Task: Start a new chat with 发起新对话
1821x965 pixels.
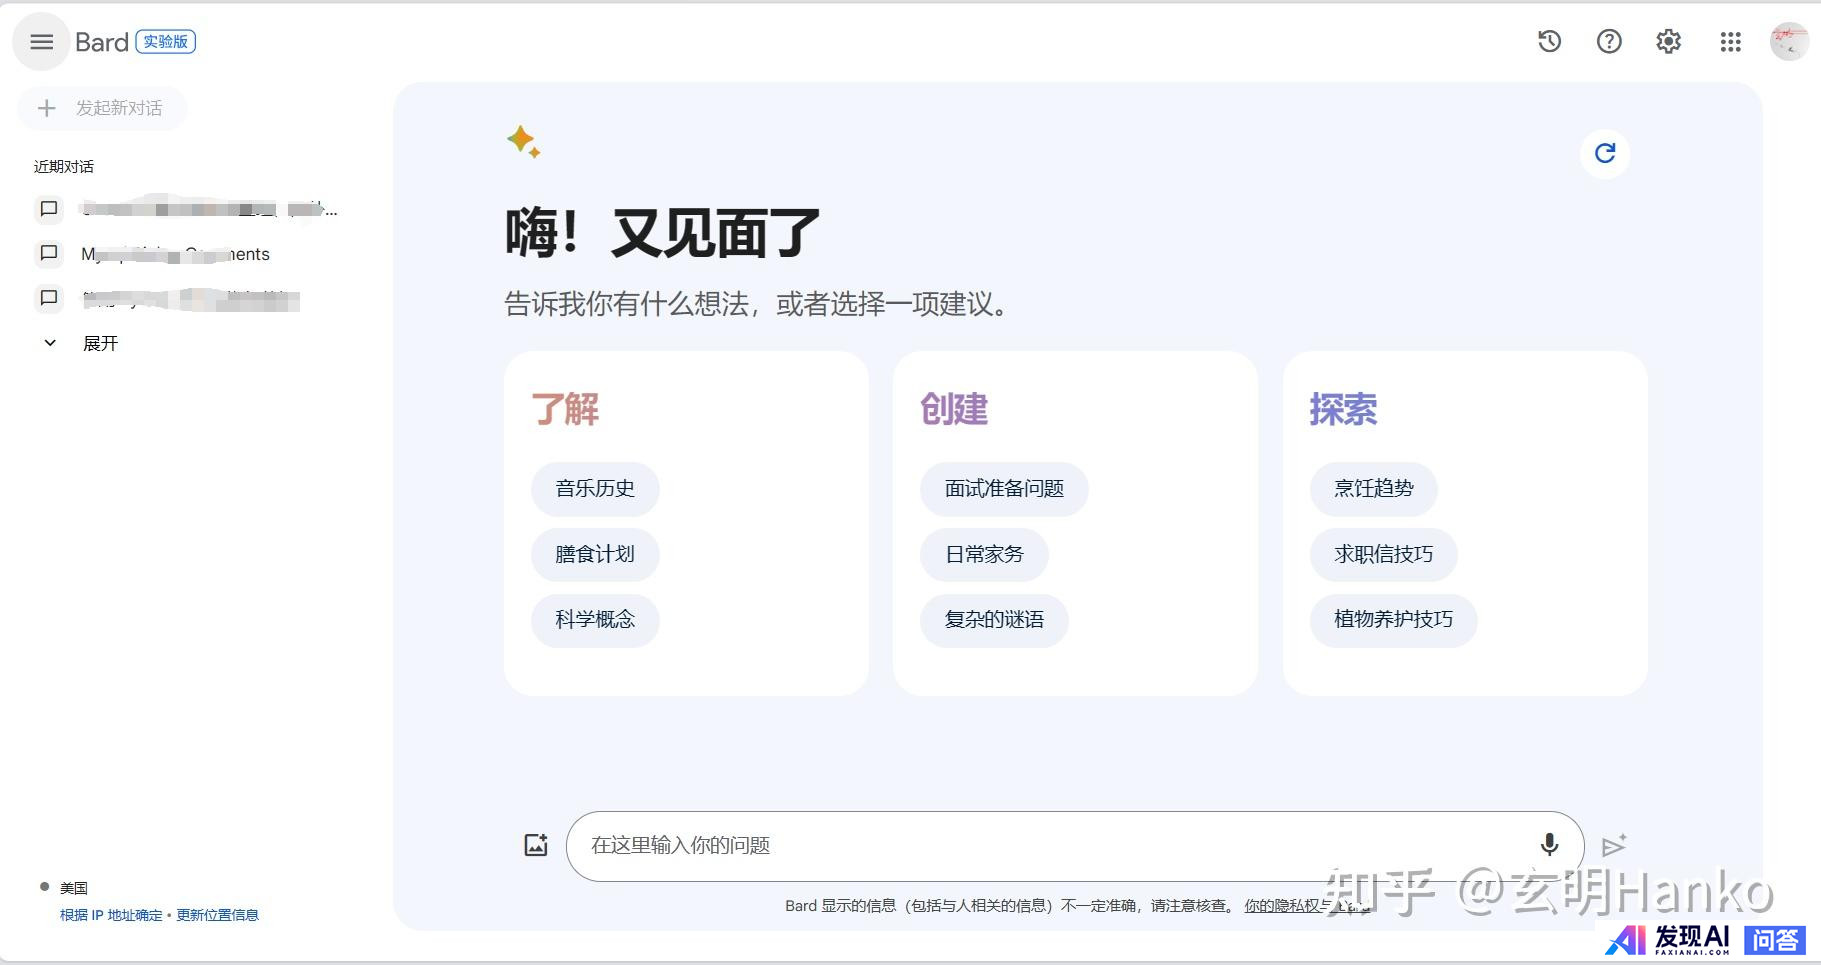Action: [102, 108]
